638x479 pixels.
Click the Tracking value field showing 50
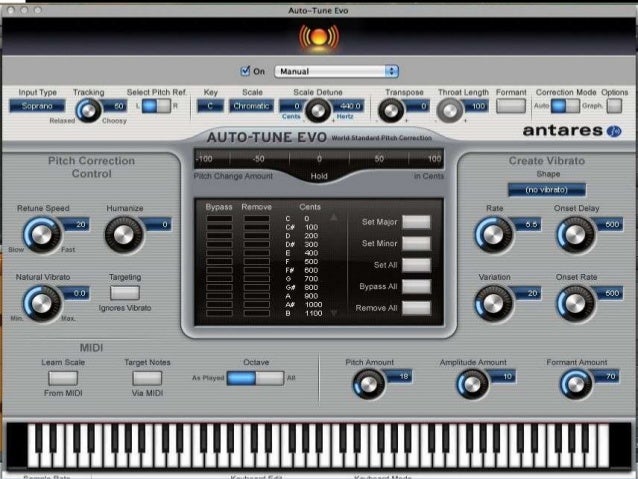(116, 106)
